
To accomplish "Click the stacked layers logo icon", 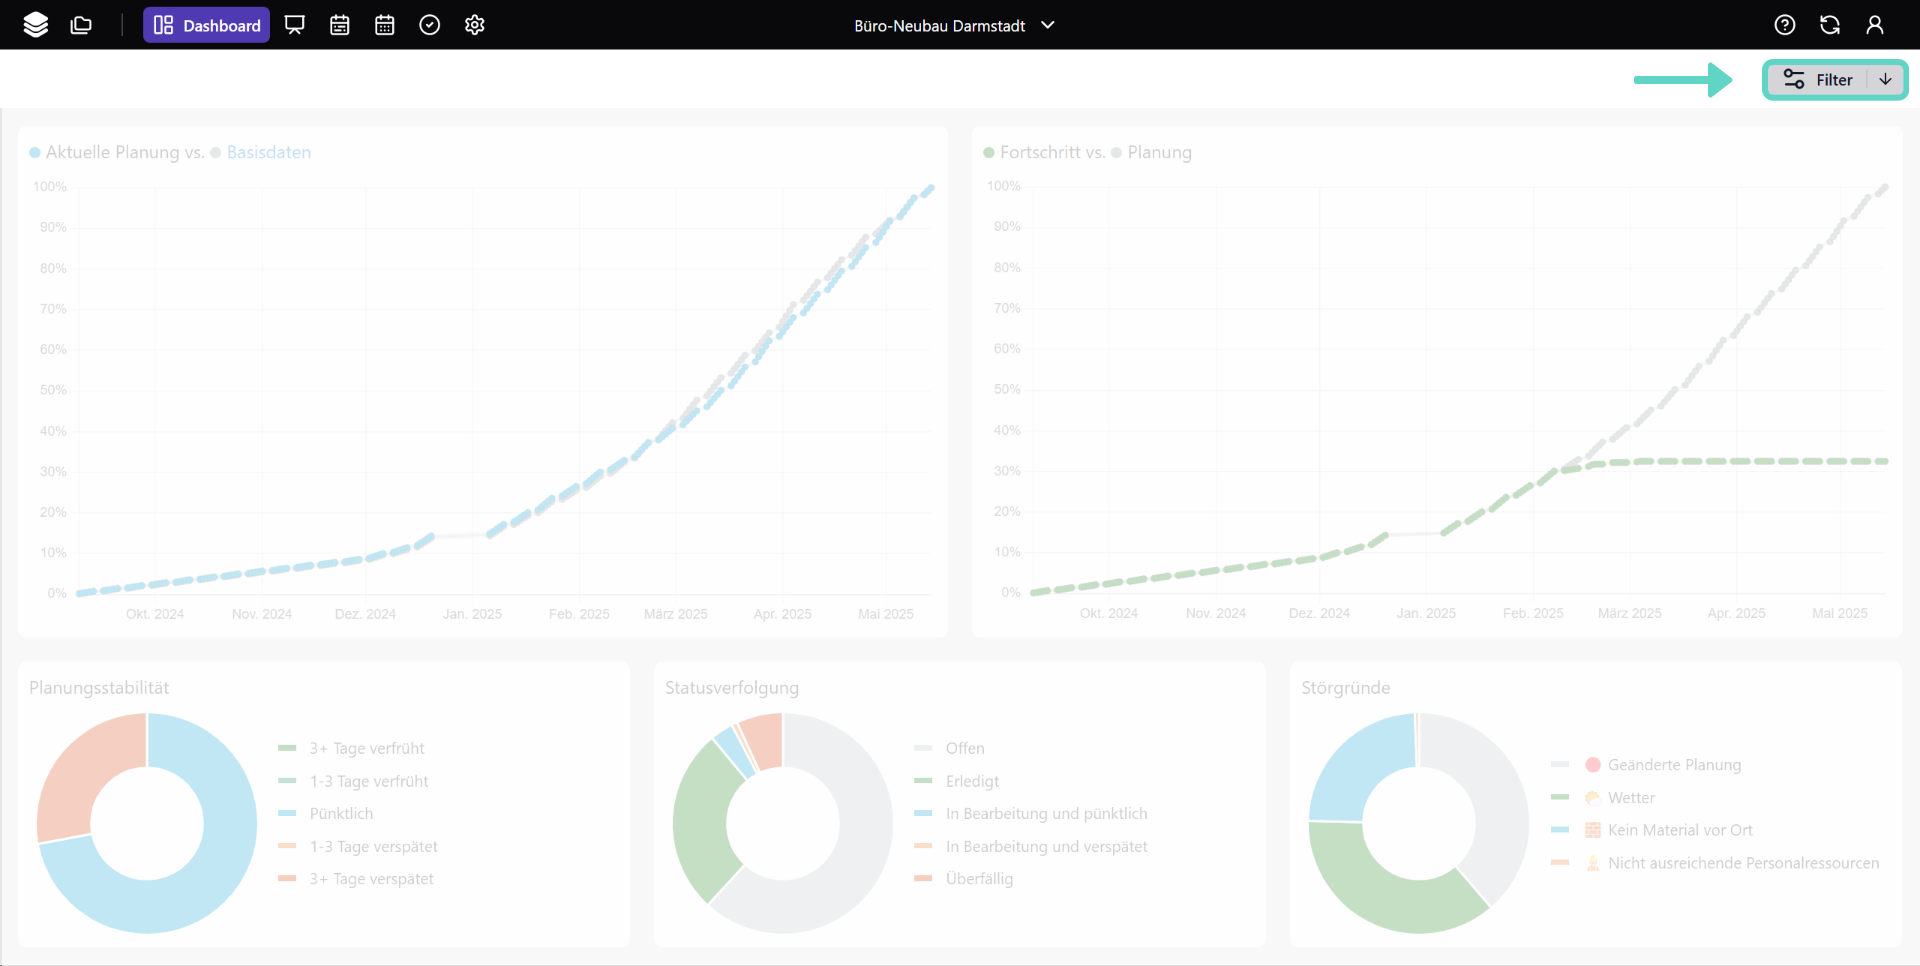I will click(x=36, y=25).
